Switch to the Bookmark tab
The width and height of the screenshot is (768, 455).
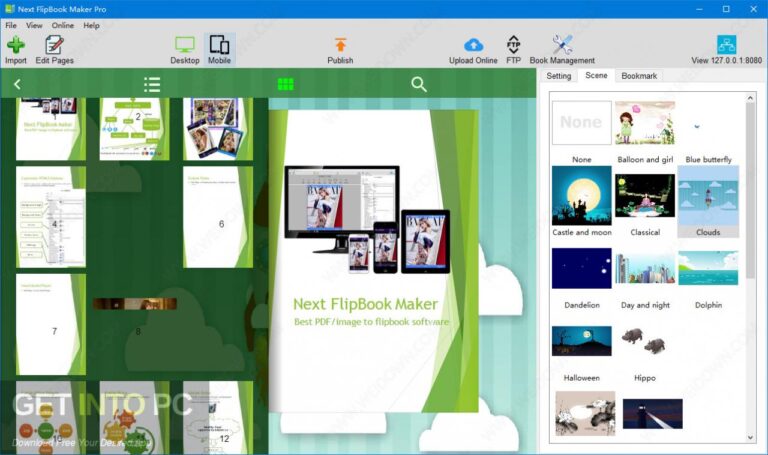(639, 76)
